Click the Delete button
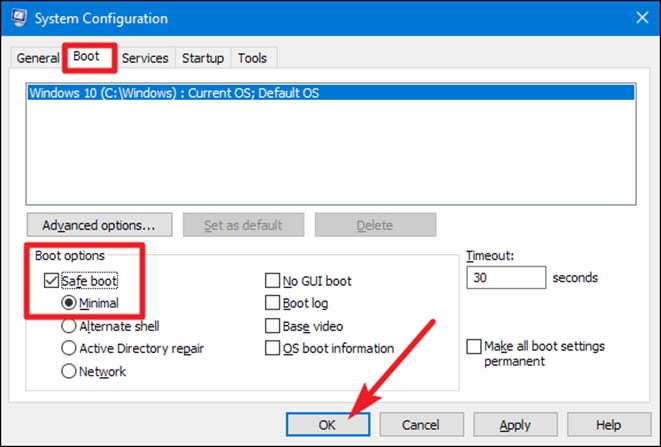This screenshot has height=447, width=661. coord(375,225)
